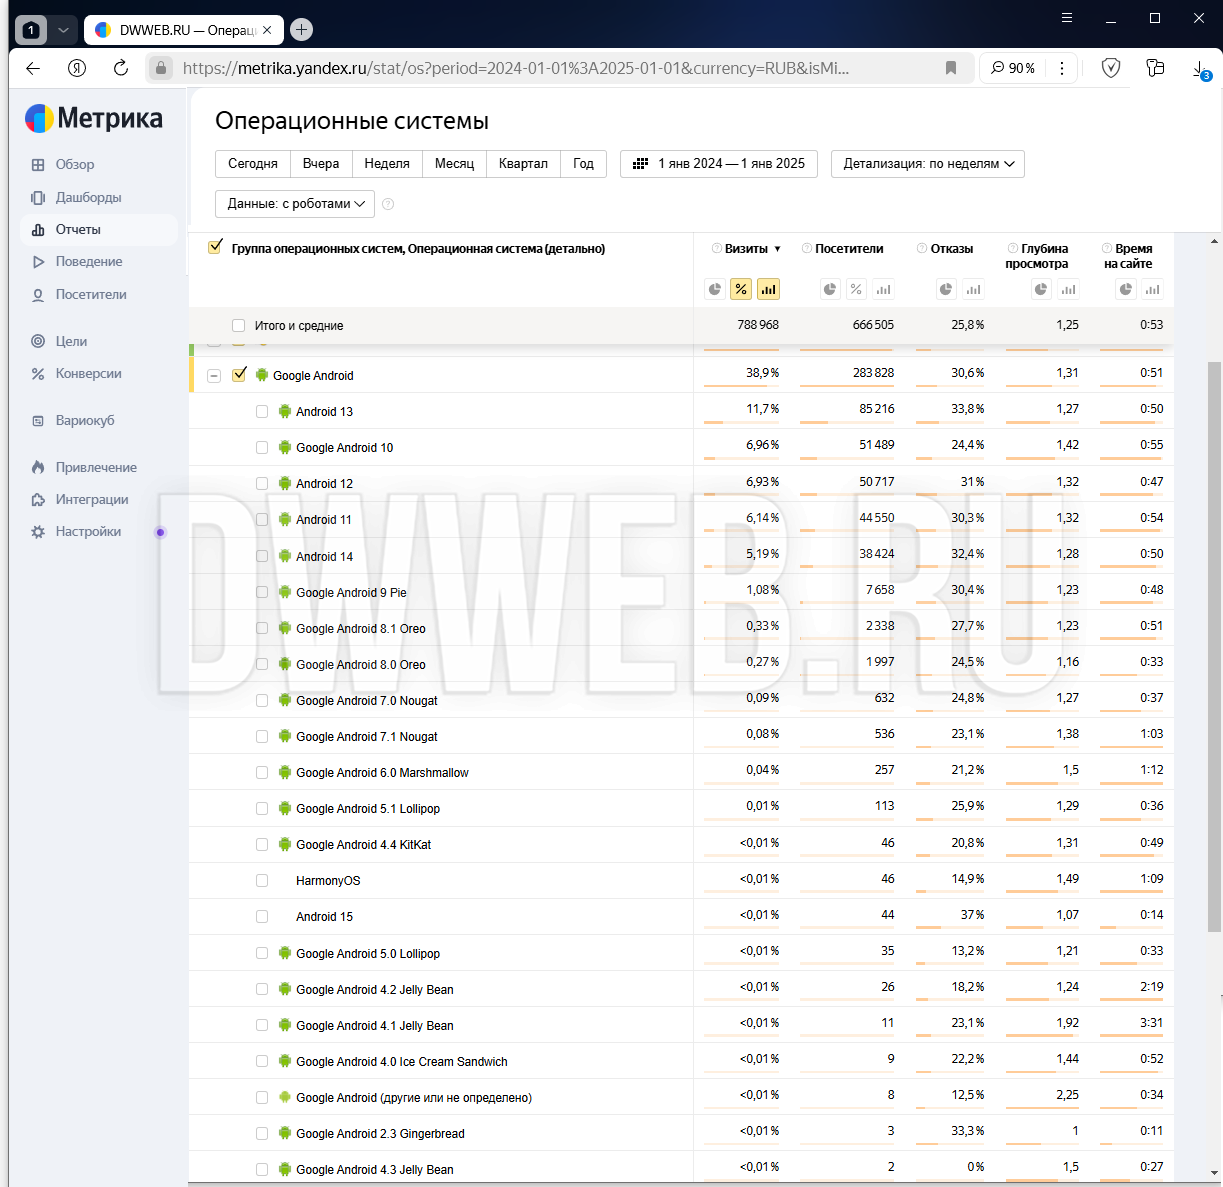Bookmark this page with the bookmark icon

pos(951,68)
